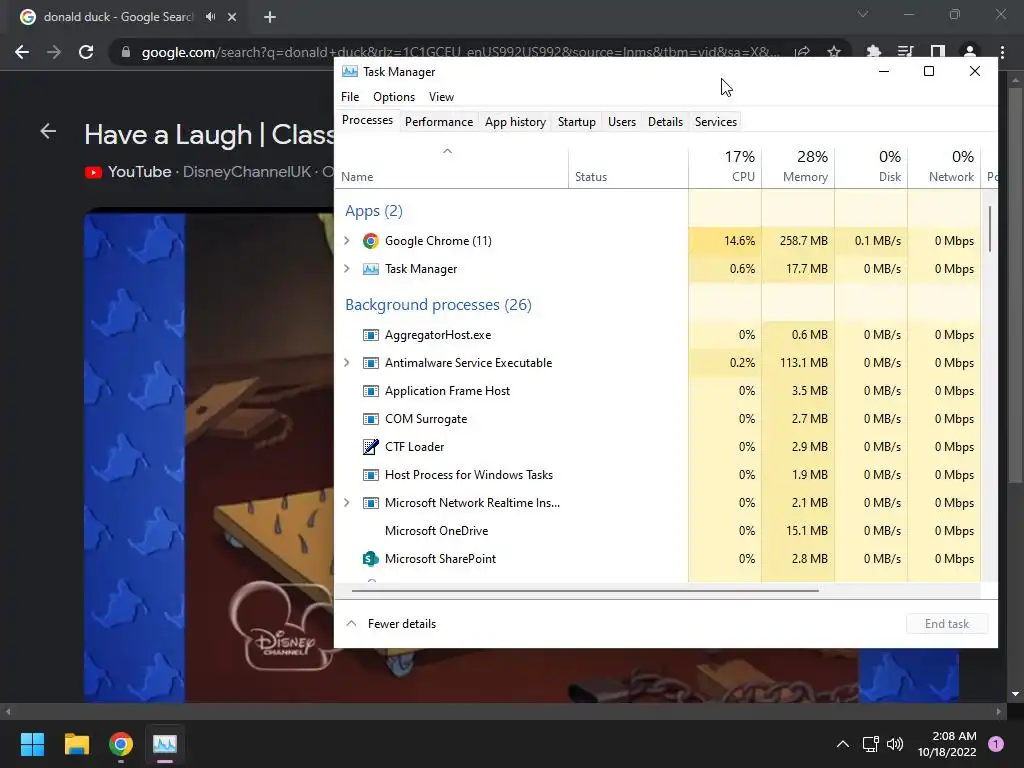Click the share page icon in address bar
The width and height of the screenshot is (1024, 768).
click(802, 52)
